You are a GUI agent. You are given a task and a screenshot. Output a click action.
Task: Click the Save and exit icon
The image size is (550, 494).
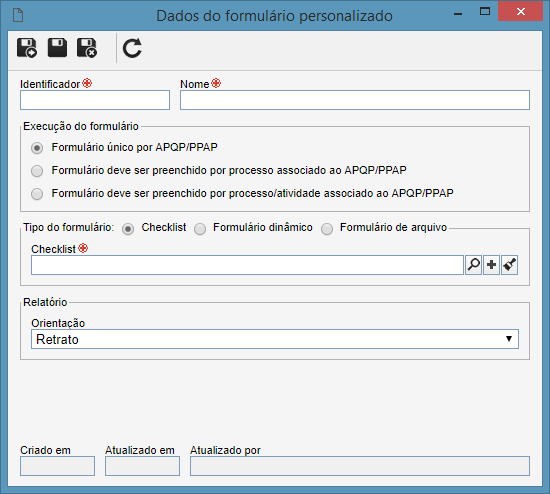[87, 48]
